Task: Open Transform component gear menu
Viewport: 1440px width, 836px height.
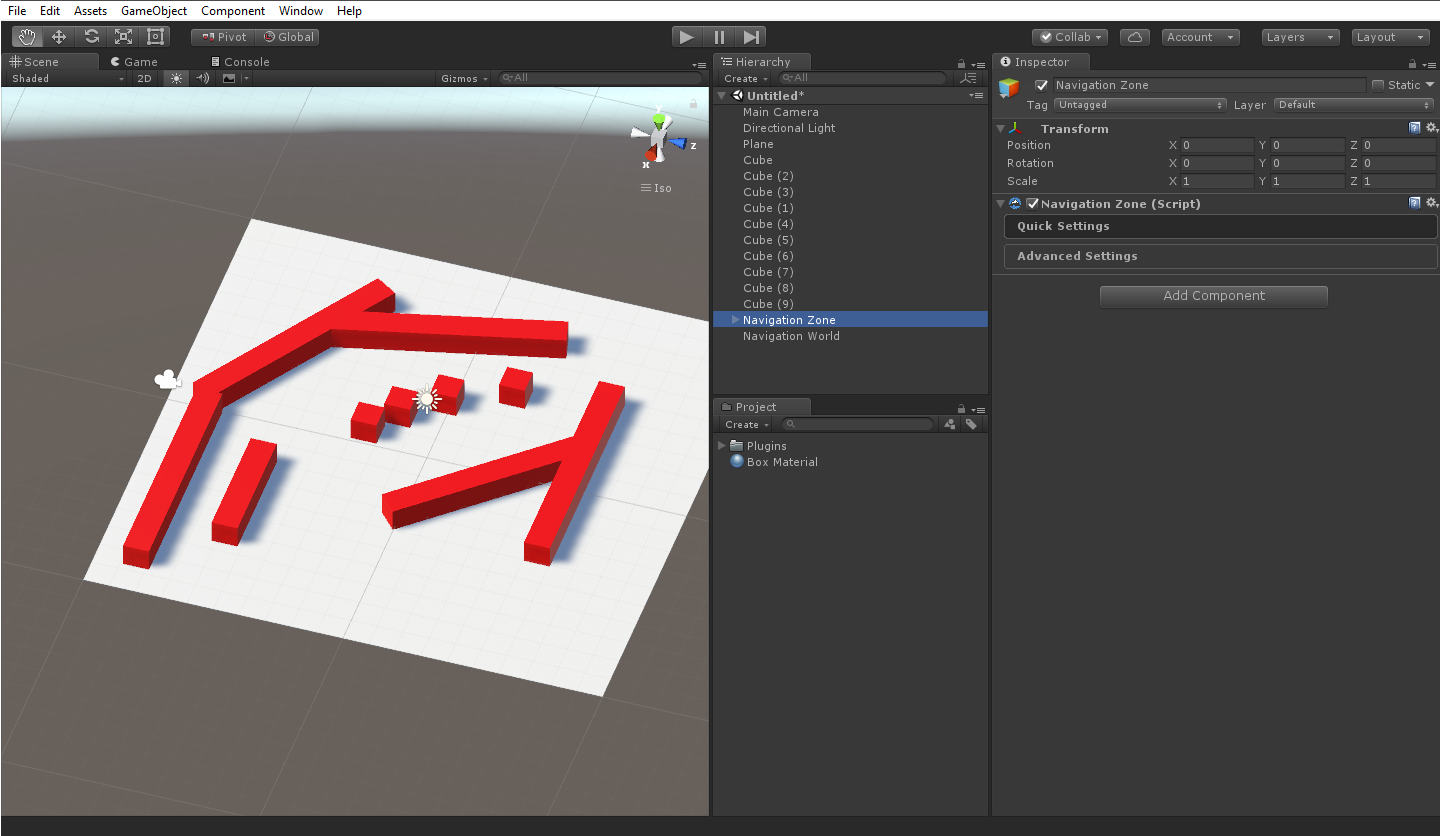Action: 1432,128
